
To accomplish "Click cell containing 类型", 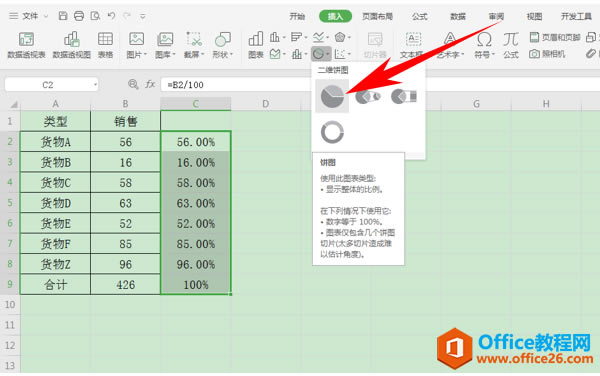I will pyautogui.click(x=55, y=121).
